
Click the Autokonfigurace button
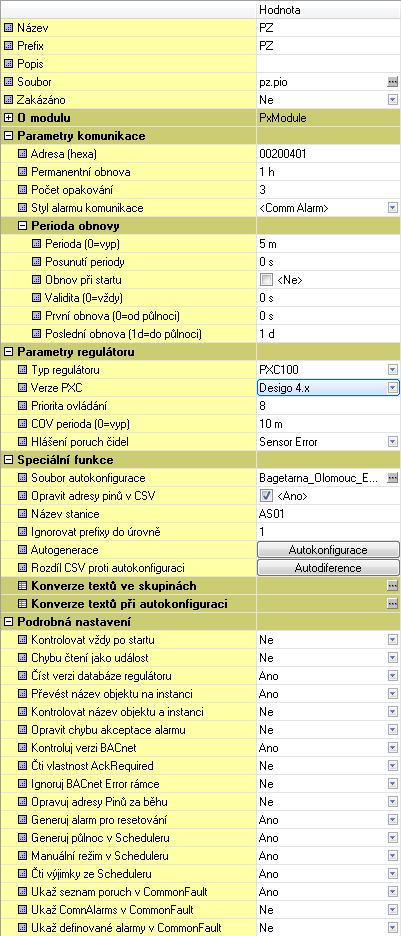click(328, 550)
